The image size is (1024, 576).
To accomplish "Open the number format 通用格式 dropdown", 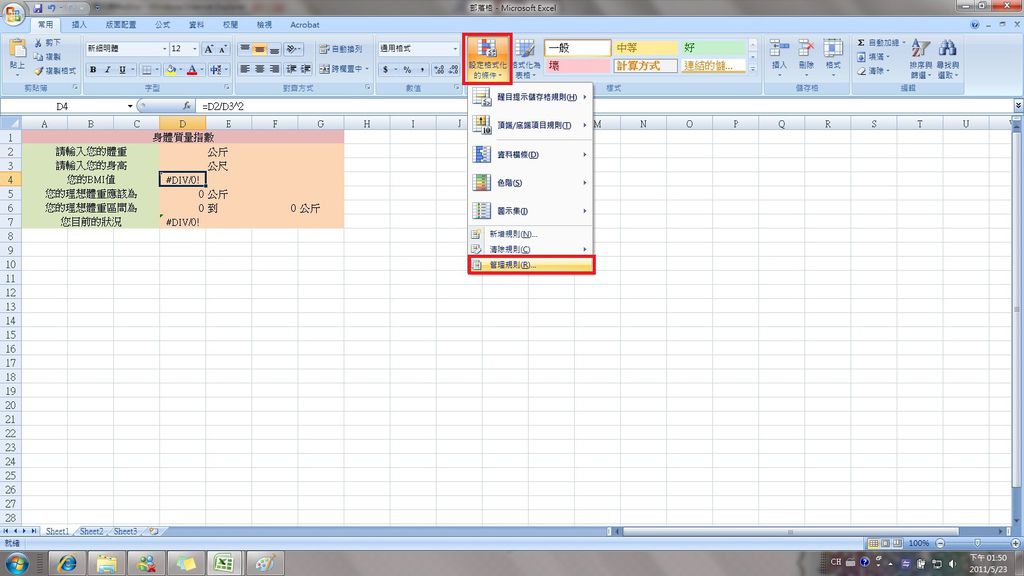I will coord(455,49).
